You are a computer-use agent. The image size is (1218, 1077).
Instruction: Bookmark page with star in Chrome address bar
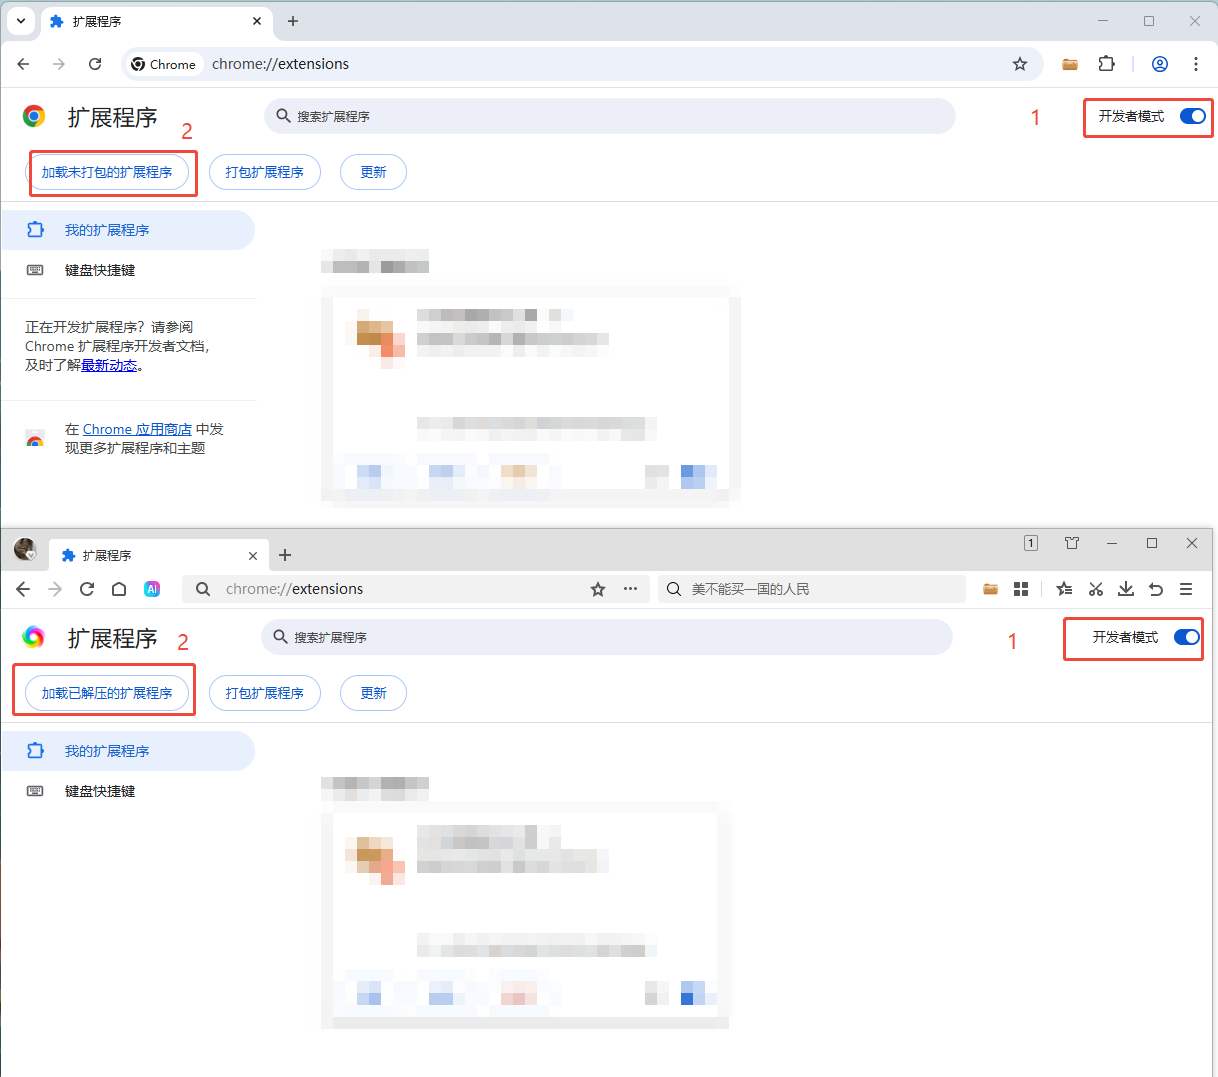[1020, 64]
